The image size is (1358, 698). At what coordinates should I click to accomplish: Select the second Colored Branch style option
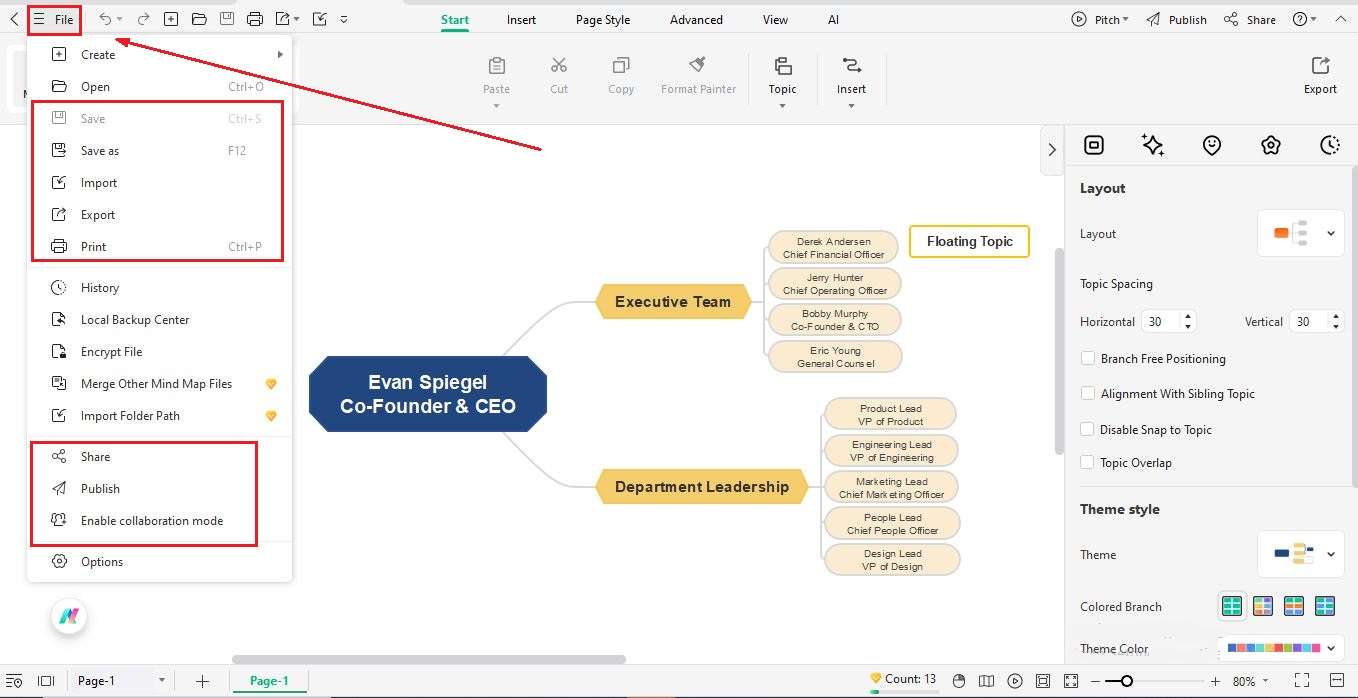1263,606
